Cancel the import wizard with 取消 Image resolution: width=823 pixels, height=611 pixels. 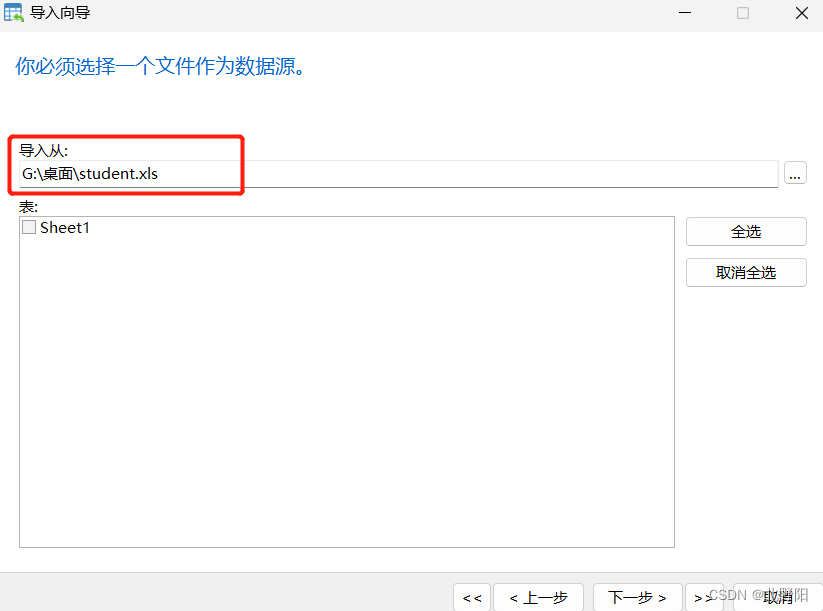pos(777,597)
